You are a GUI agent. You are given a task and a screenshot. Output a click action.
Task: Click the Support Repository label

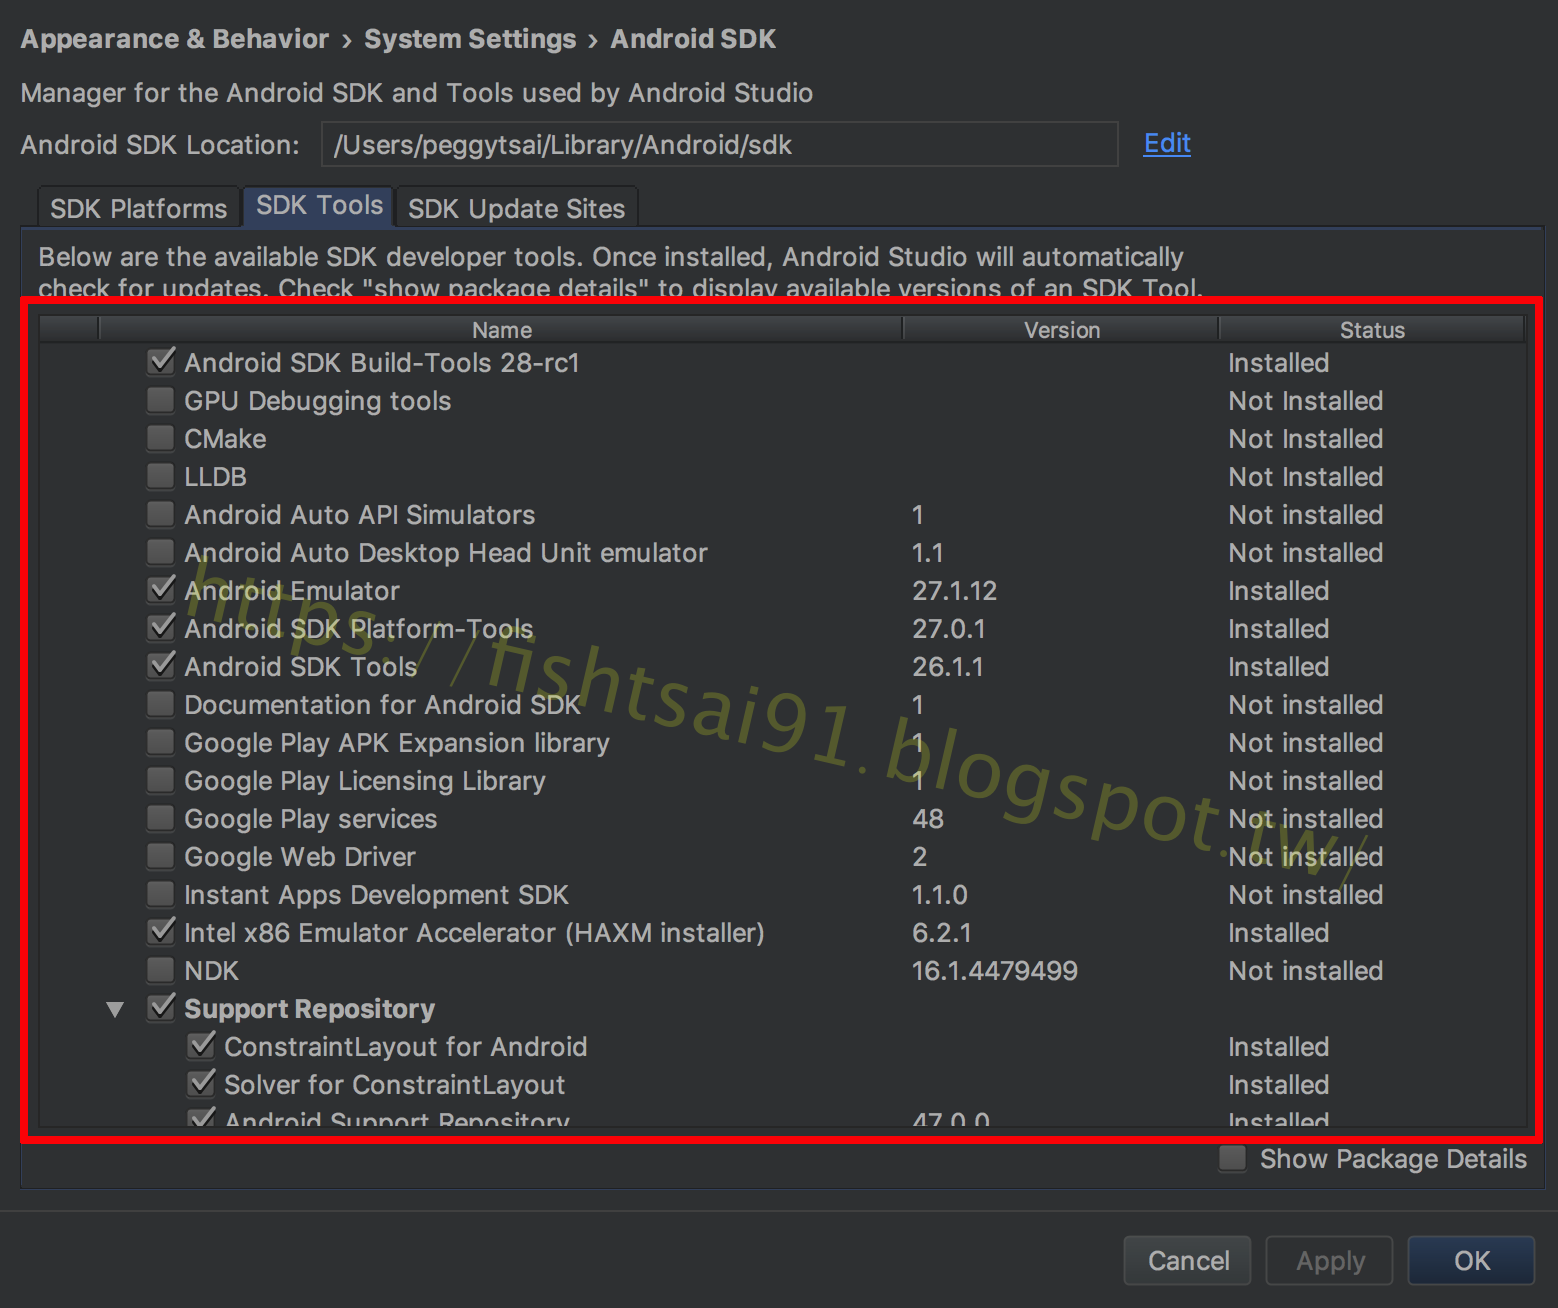coord(309,1009)
